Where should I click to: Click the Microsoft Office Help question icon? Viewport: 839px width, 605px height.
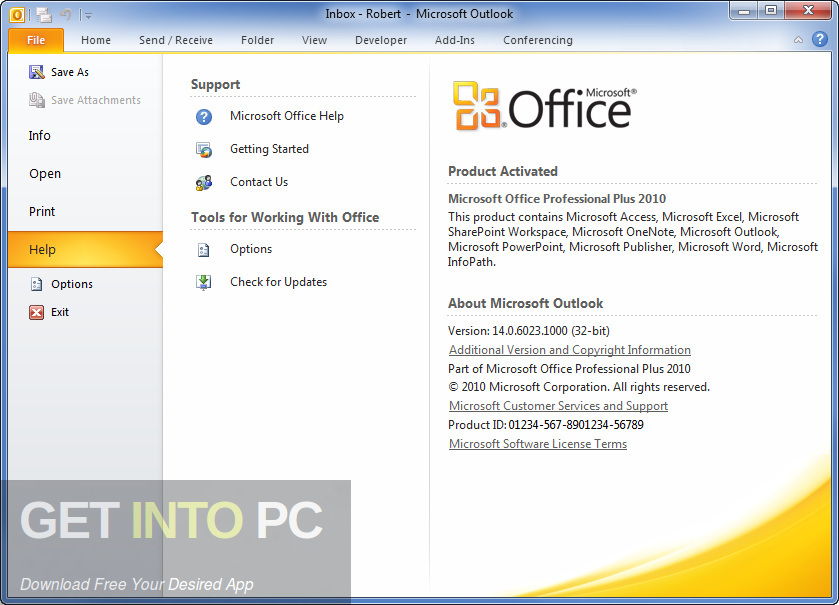(204, 117)
